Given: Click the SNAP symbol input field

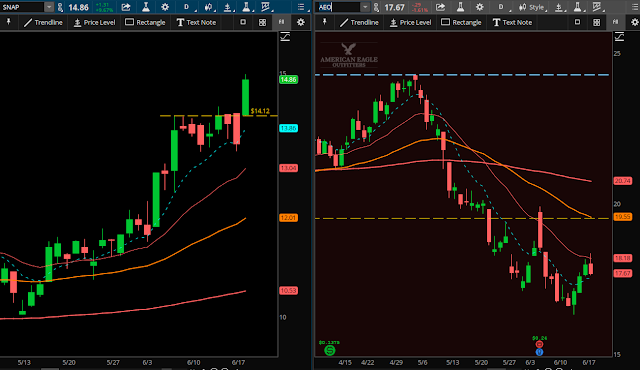Looking at the screenshot, I should pos(22,7).
